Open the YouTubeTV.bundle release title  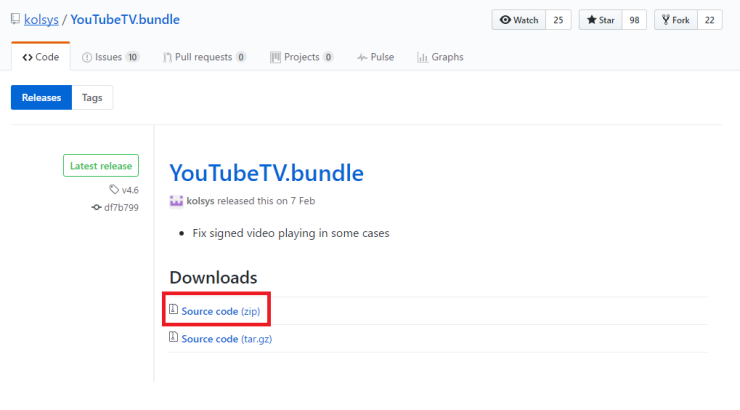point(267,173)
